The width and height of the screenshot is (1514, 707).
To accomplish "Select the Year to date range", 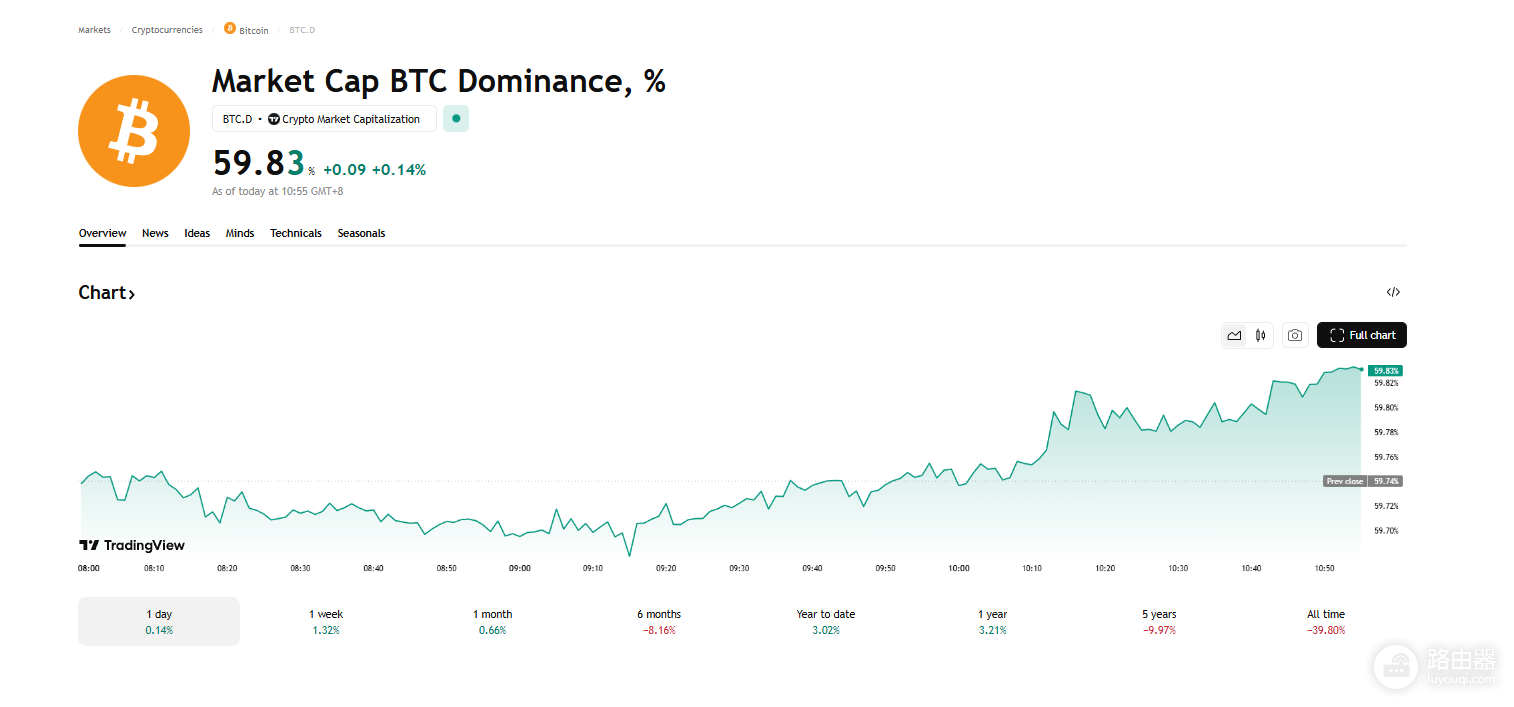I will [826, 621].
